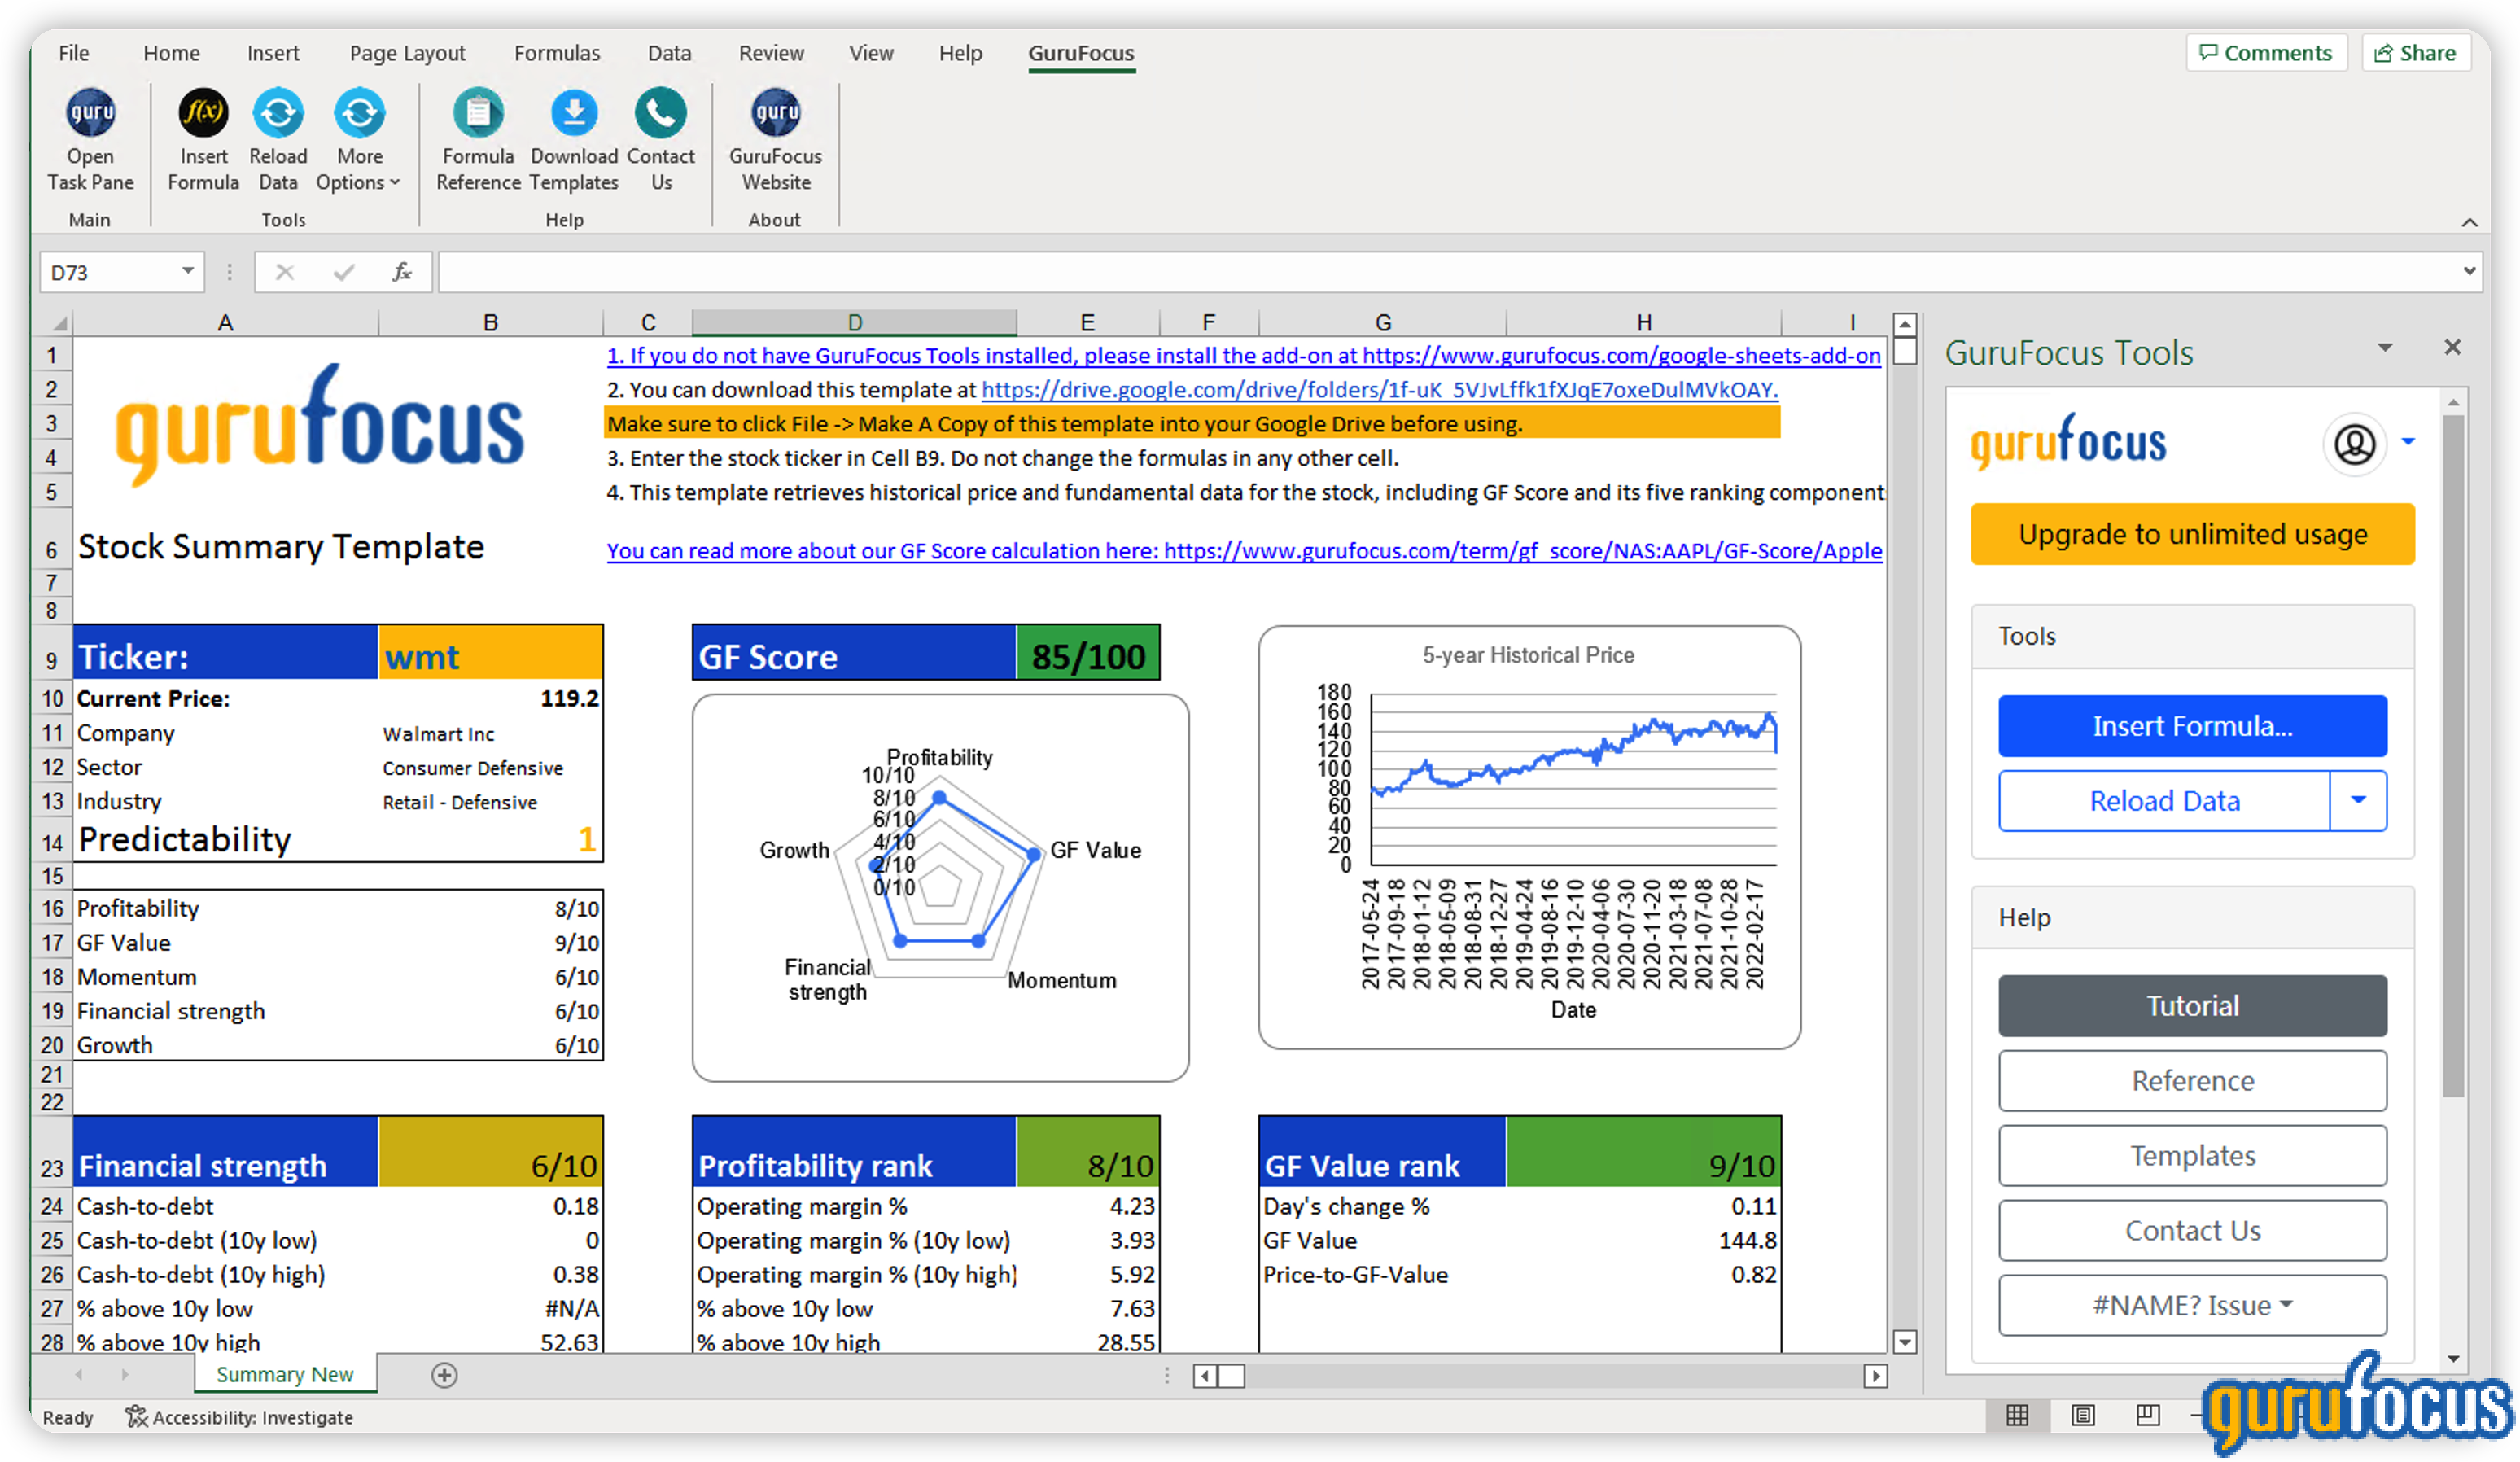Switch to the Insert ribbon tab

pos(273,53)
